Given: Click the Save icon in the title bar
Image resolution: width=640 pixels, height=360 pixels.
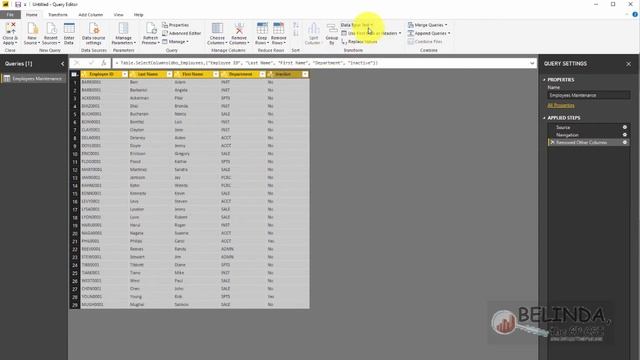Looking at the screenshot, I should coord(18,4).
